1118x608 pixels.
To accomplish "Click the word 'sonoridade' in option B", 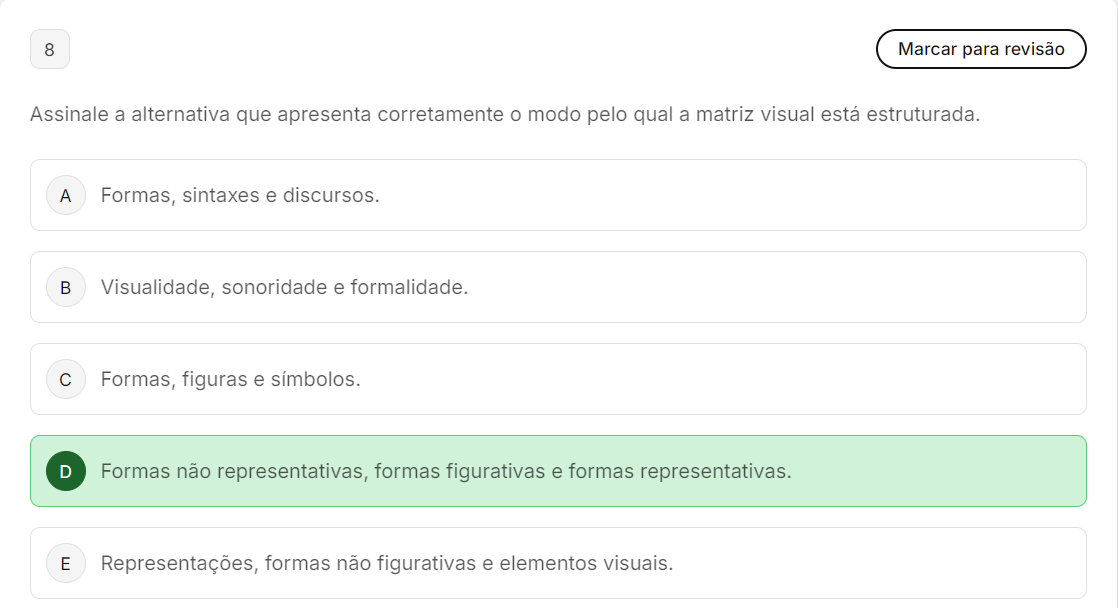I will pos(274,287).
